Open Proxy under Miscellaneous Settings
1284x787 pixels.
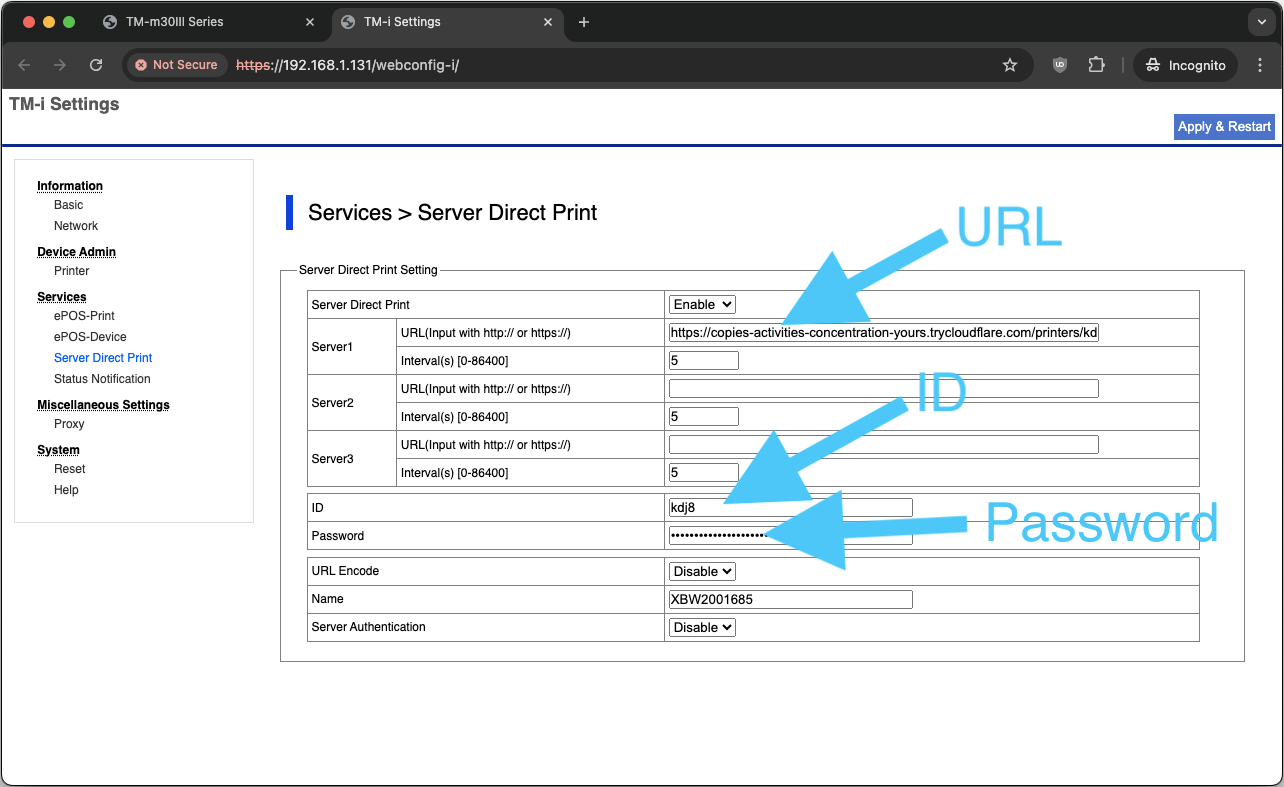(x=69, y=424)
